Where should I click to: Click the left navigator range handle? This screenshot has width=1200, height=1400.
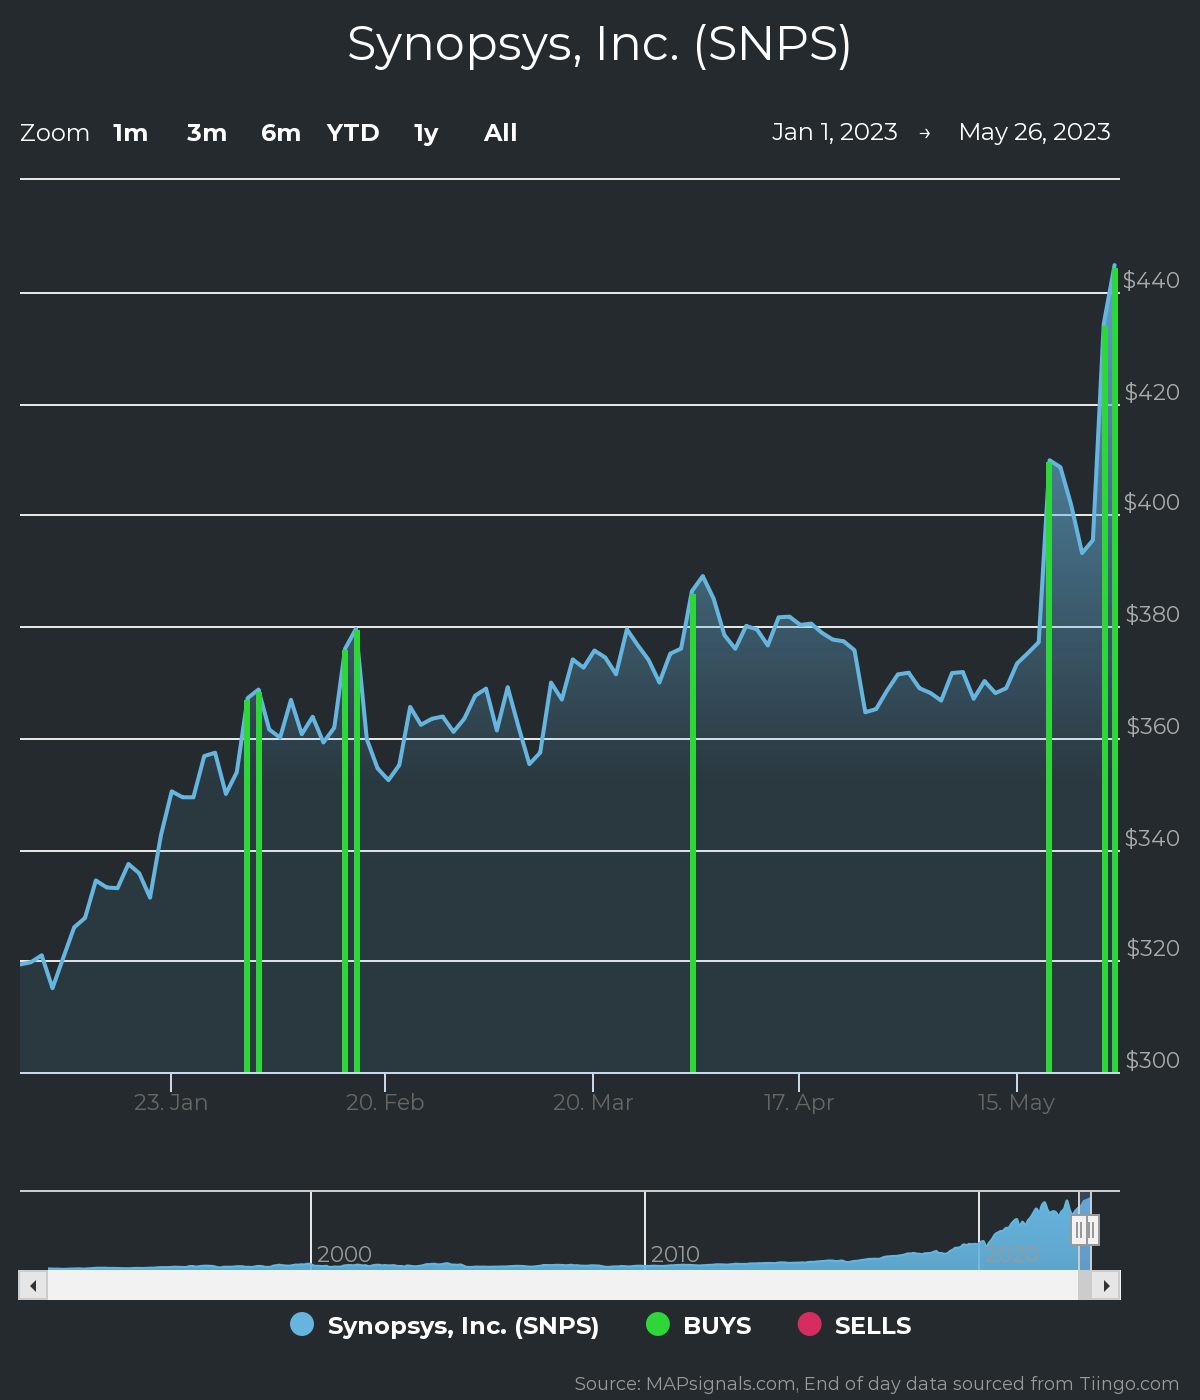click(1079, 1230)
